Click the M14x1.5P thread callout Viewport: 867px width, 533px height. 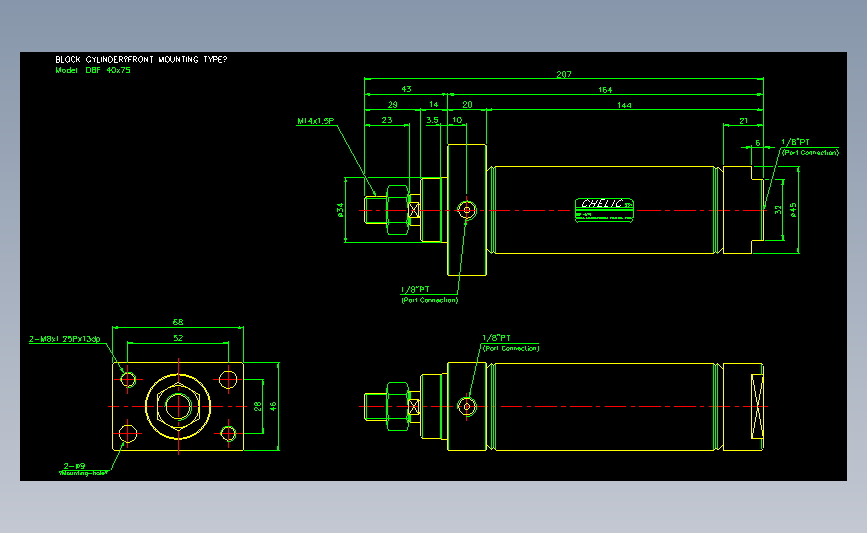pyautogui.click(x=316, y=121)
